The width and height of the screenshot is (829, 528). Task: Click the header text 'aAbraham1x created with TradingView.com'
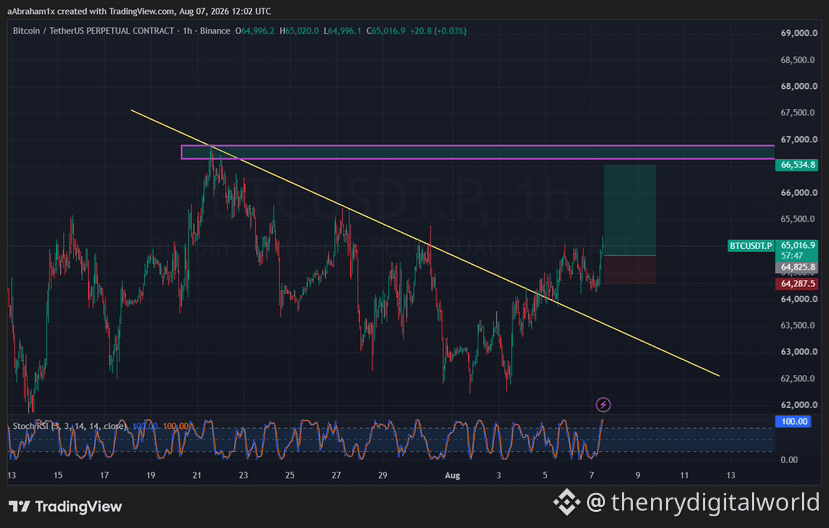point(90,11)
